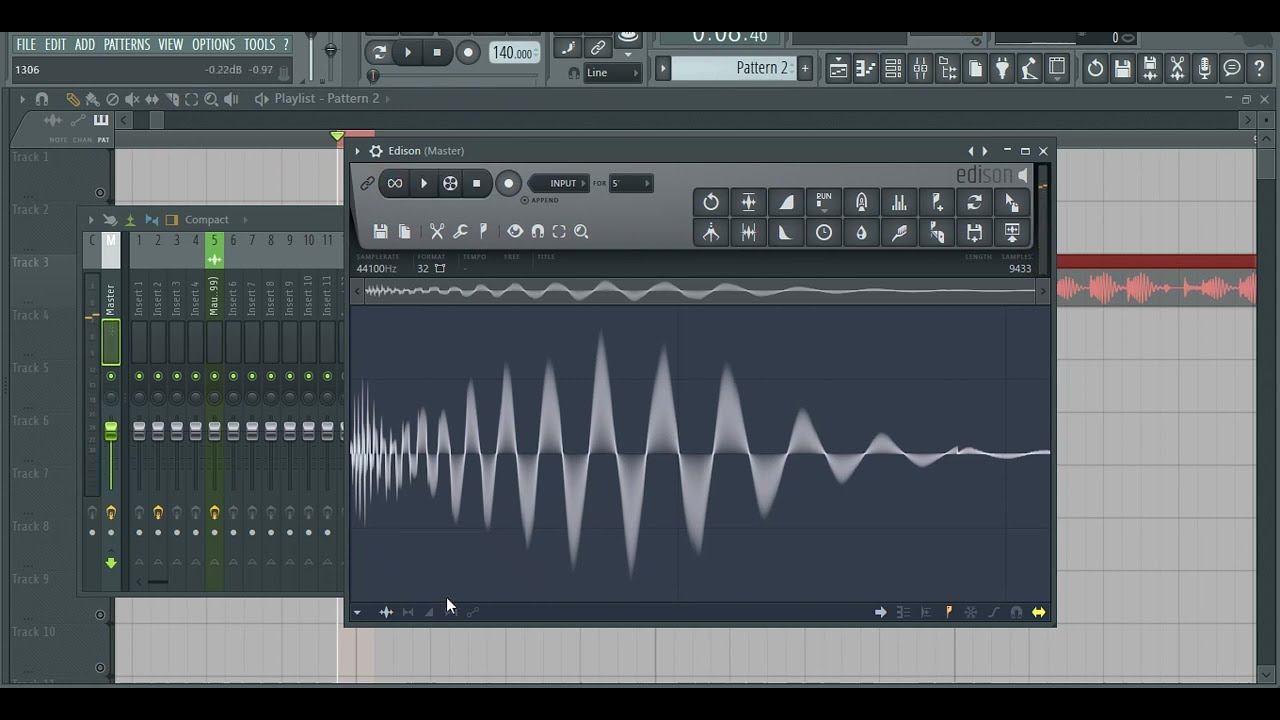Open the record duration dropdown showing 5'
1280x720 pixels.
click(631, 183)
